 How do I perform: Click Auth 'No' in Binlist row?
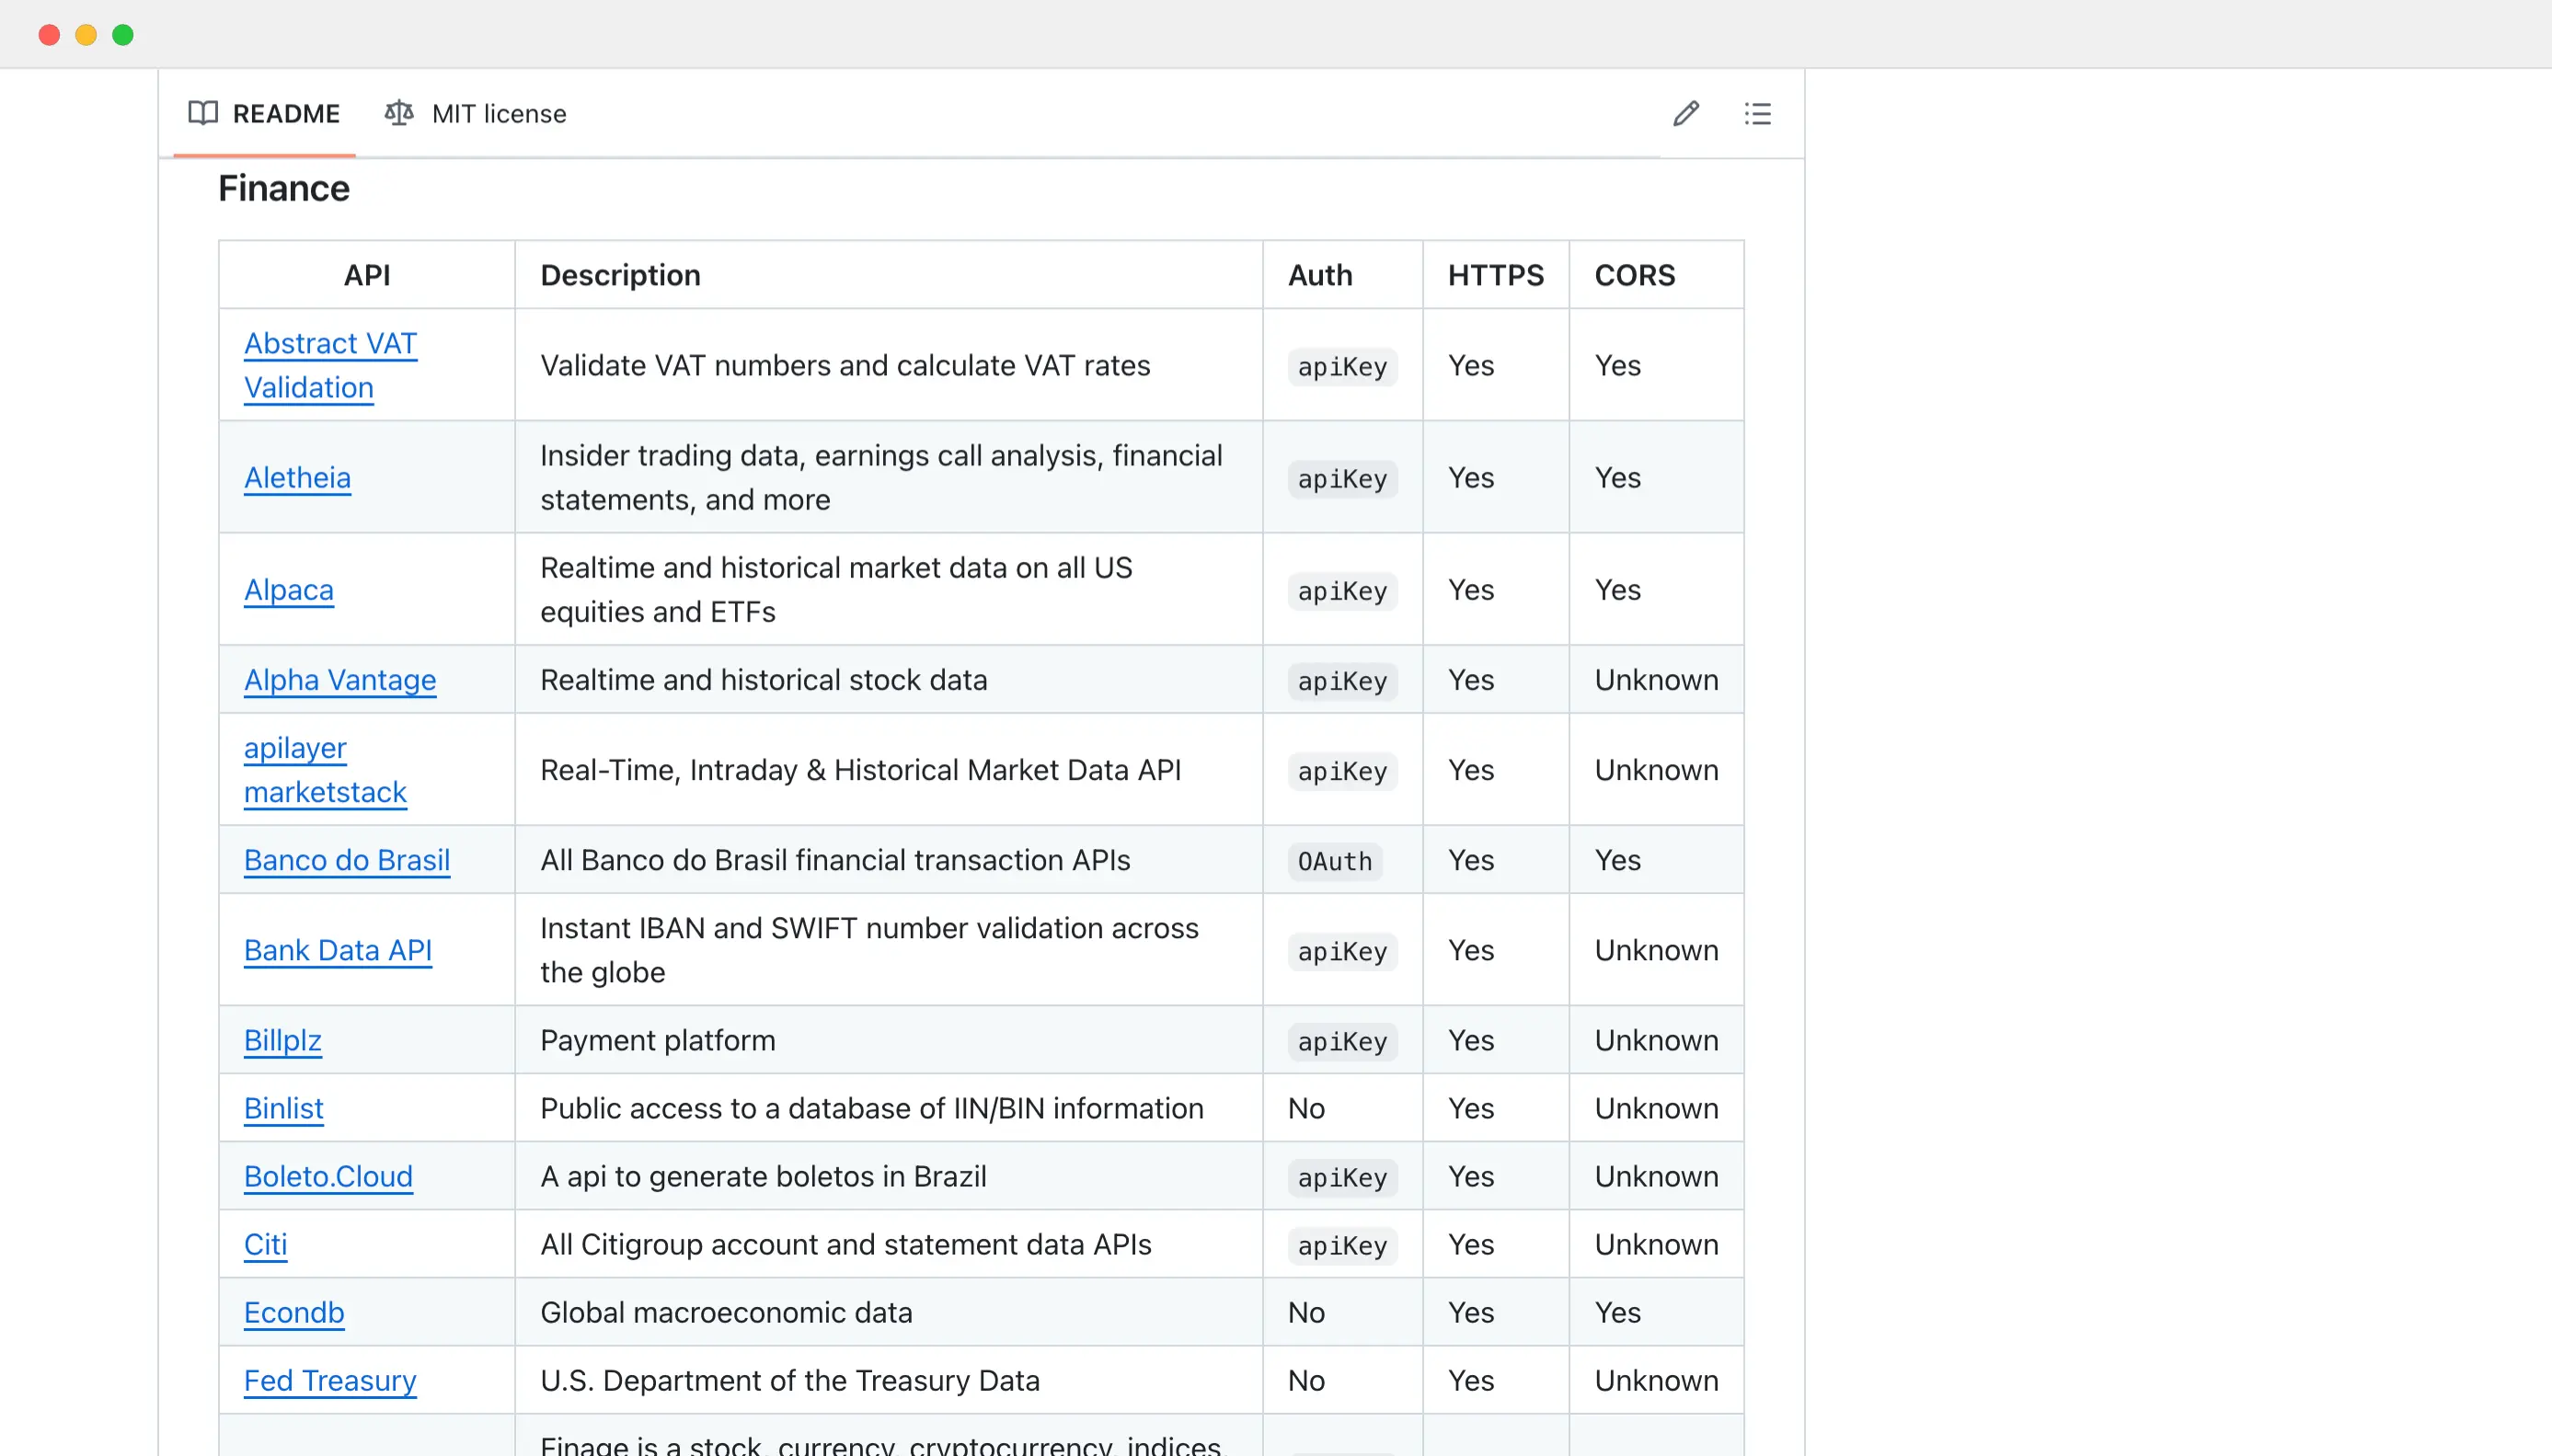click(1306, 1108)
